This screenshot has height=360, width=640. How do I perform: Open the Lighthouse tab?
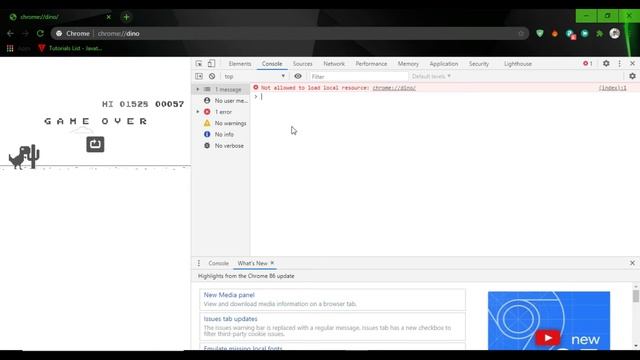[x=518, y=64]
